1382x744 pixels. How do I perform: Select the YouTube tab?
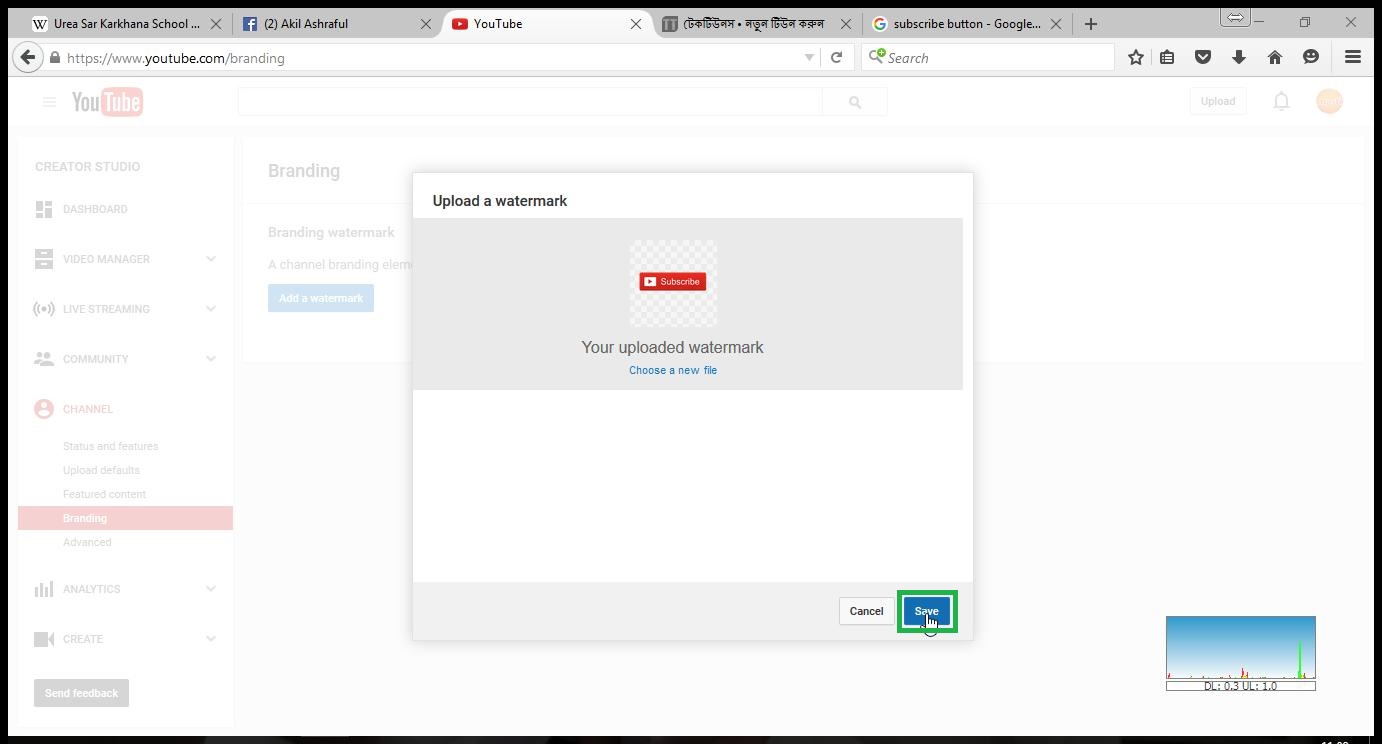(x=545, y=24)
